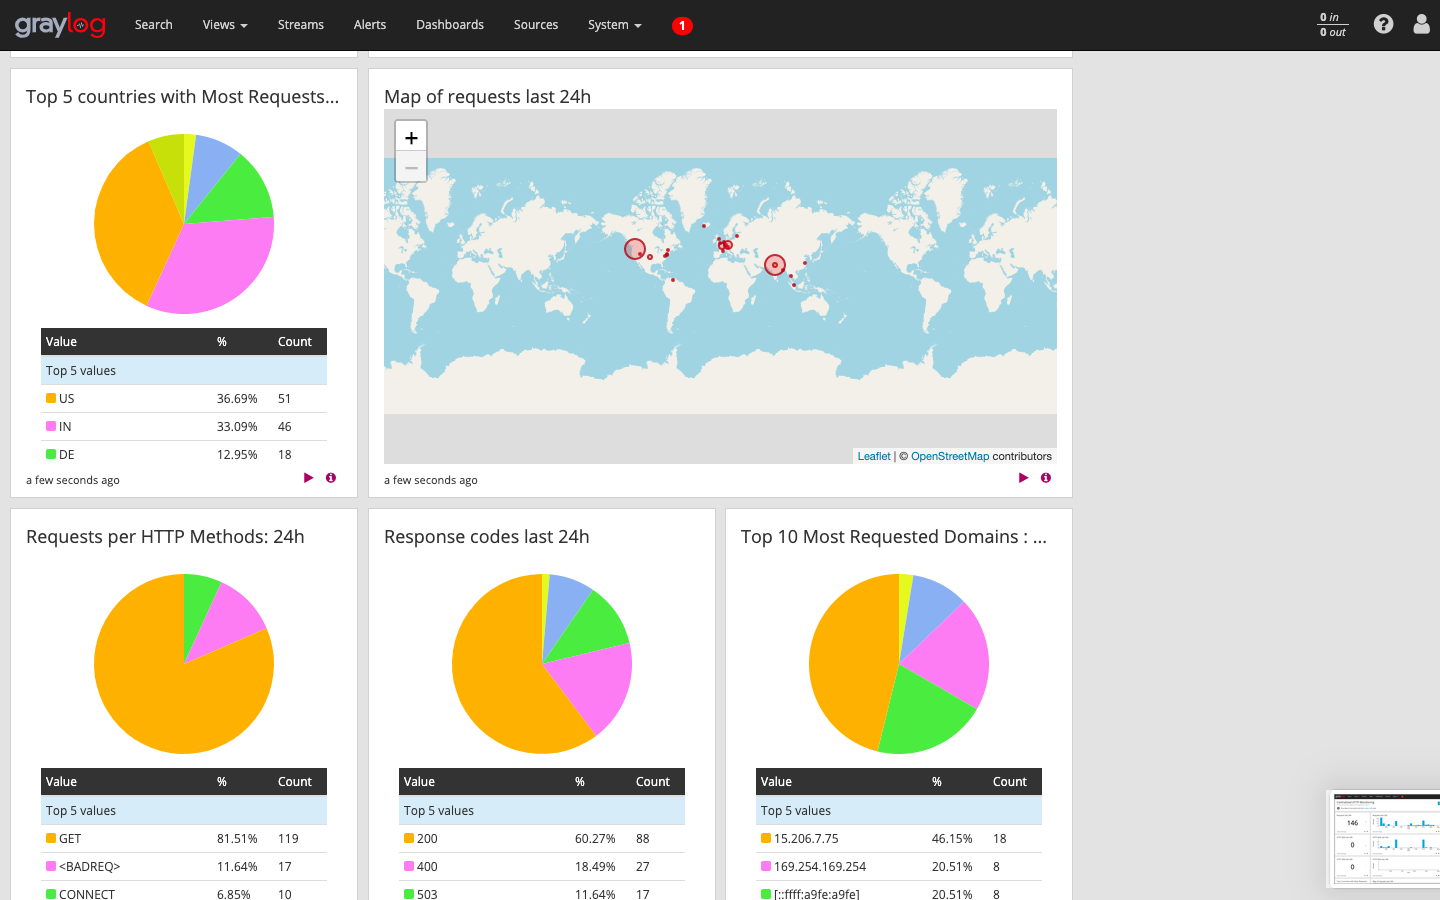Image resolution: width=1440 pixels, height=900 pixels.
Task: Click the 'Map of requests last 24h' title
Action: pyautogui.click(x=487, y=97)
